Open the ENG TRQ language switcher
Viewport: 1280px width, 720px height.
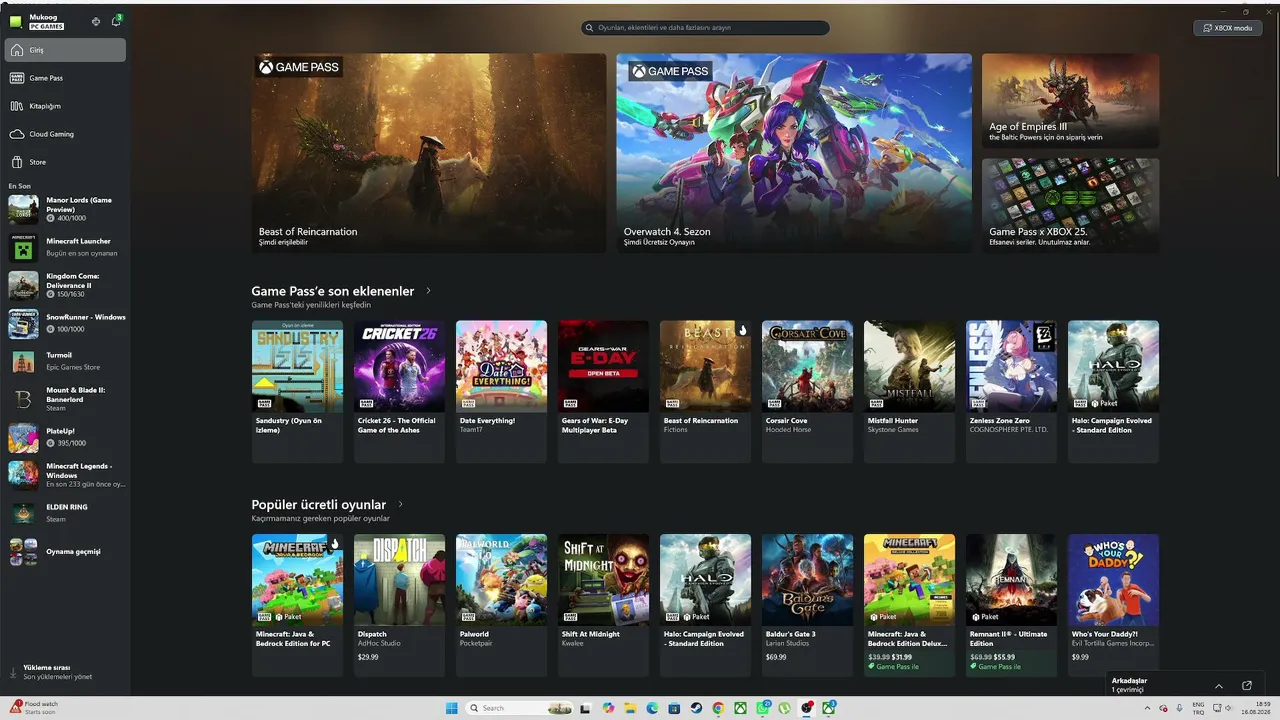(1198, 708)
